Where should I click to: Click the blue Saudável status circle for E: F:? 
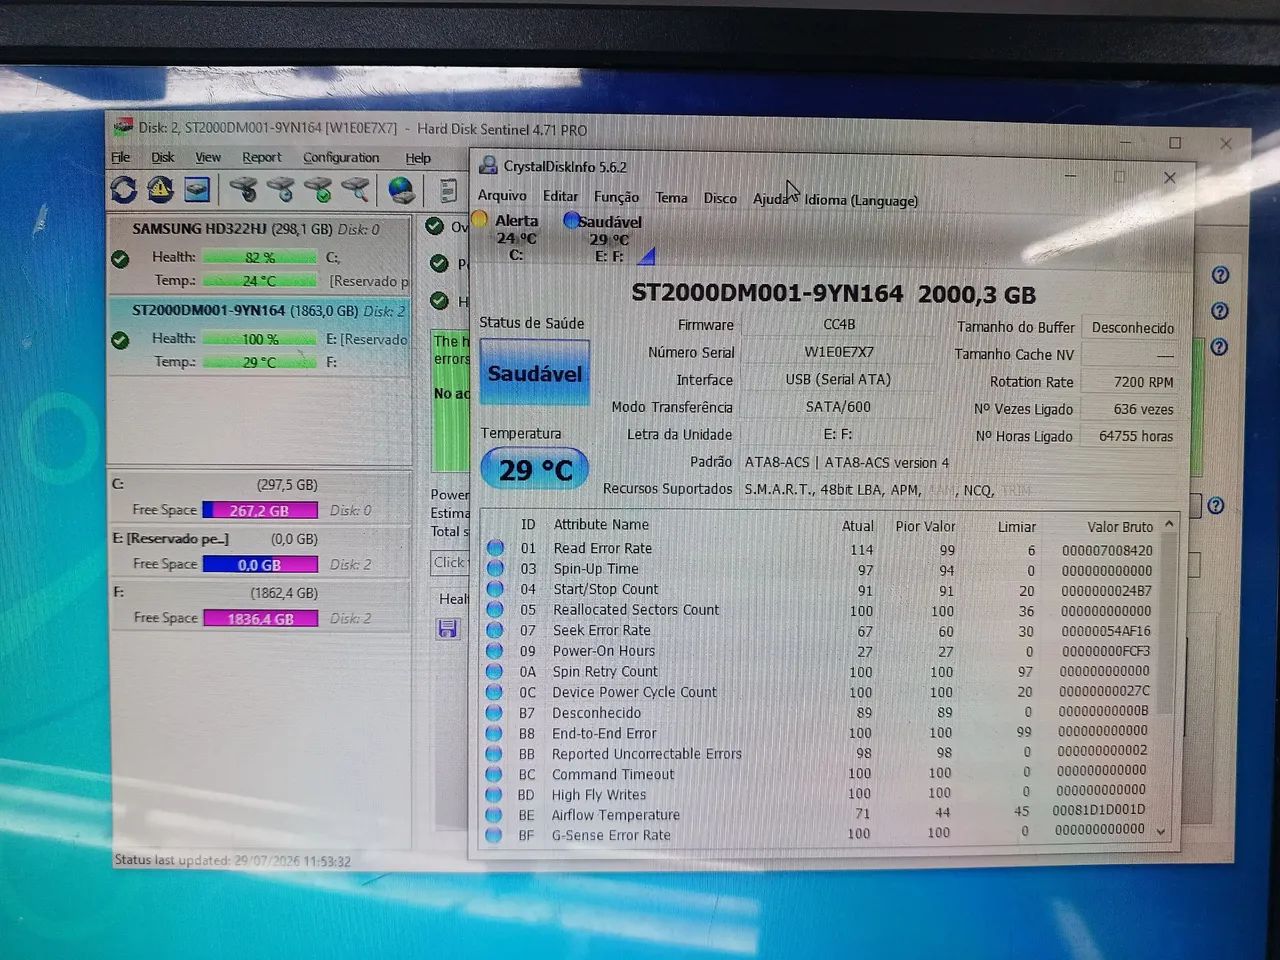pos(571,220)
